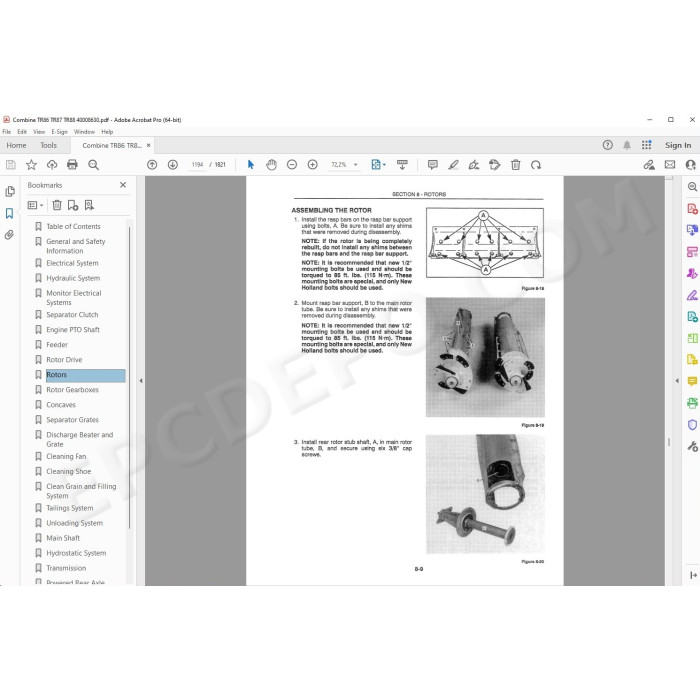The image size is (700, 700).
Task: Select the Highlight text pen tool
Action: click(454, 165)
